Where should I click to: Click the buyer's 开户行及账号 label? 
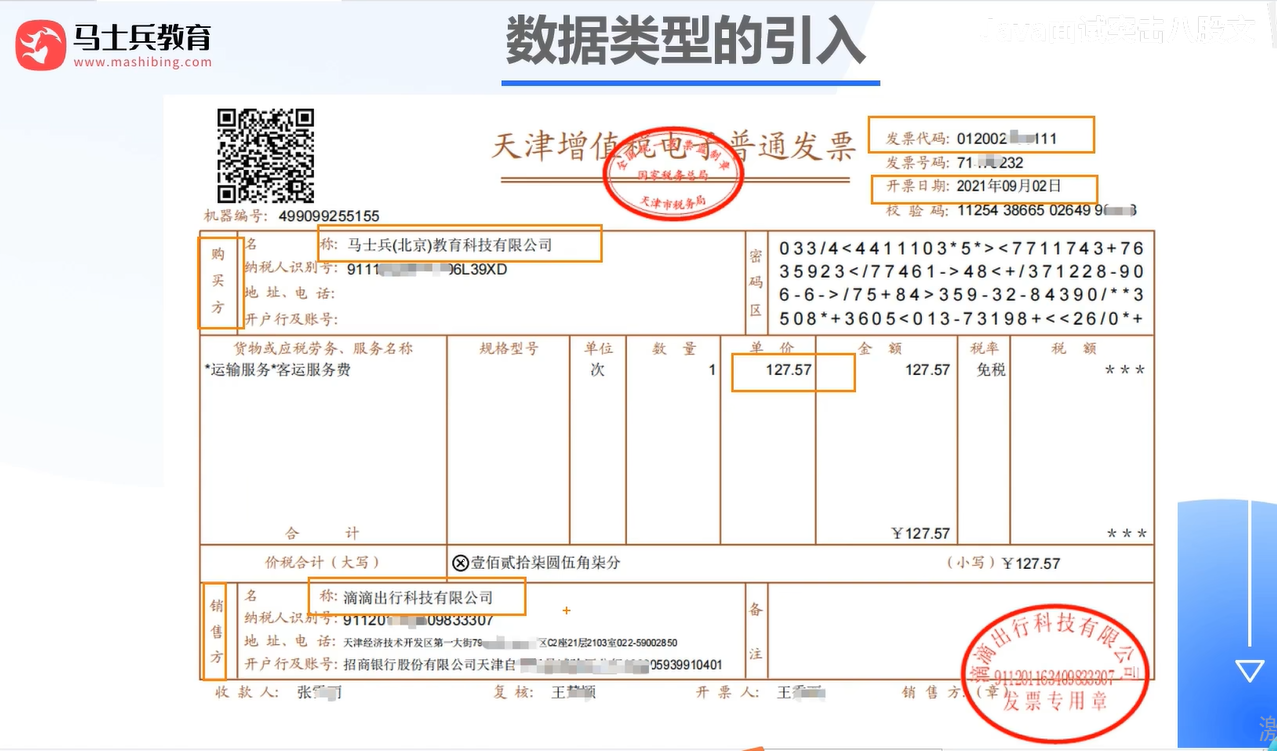tap(291, 319)
